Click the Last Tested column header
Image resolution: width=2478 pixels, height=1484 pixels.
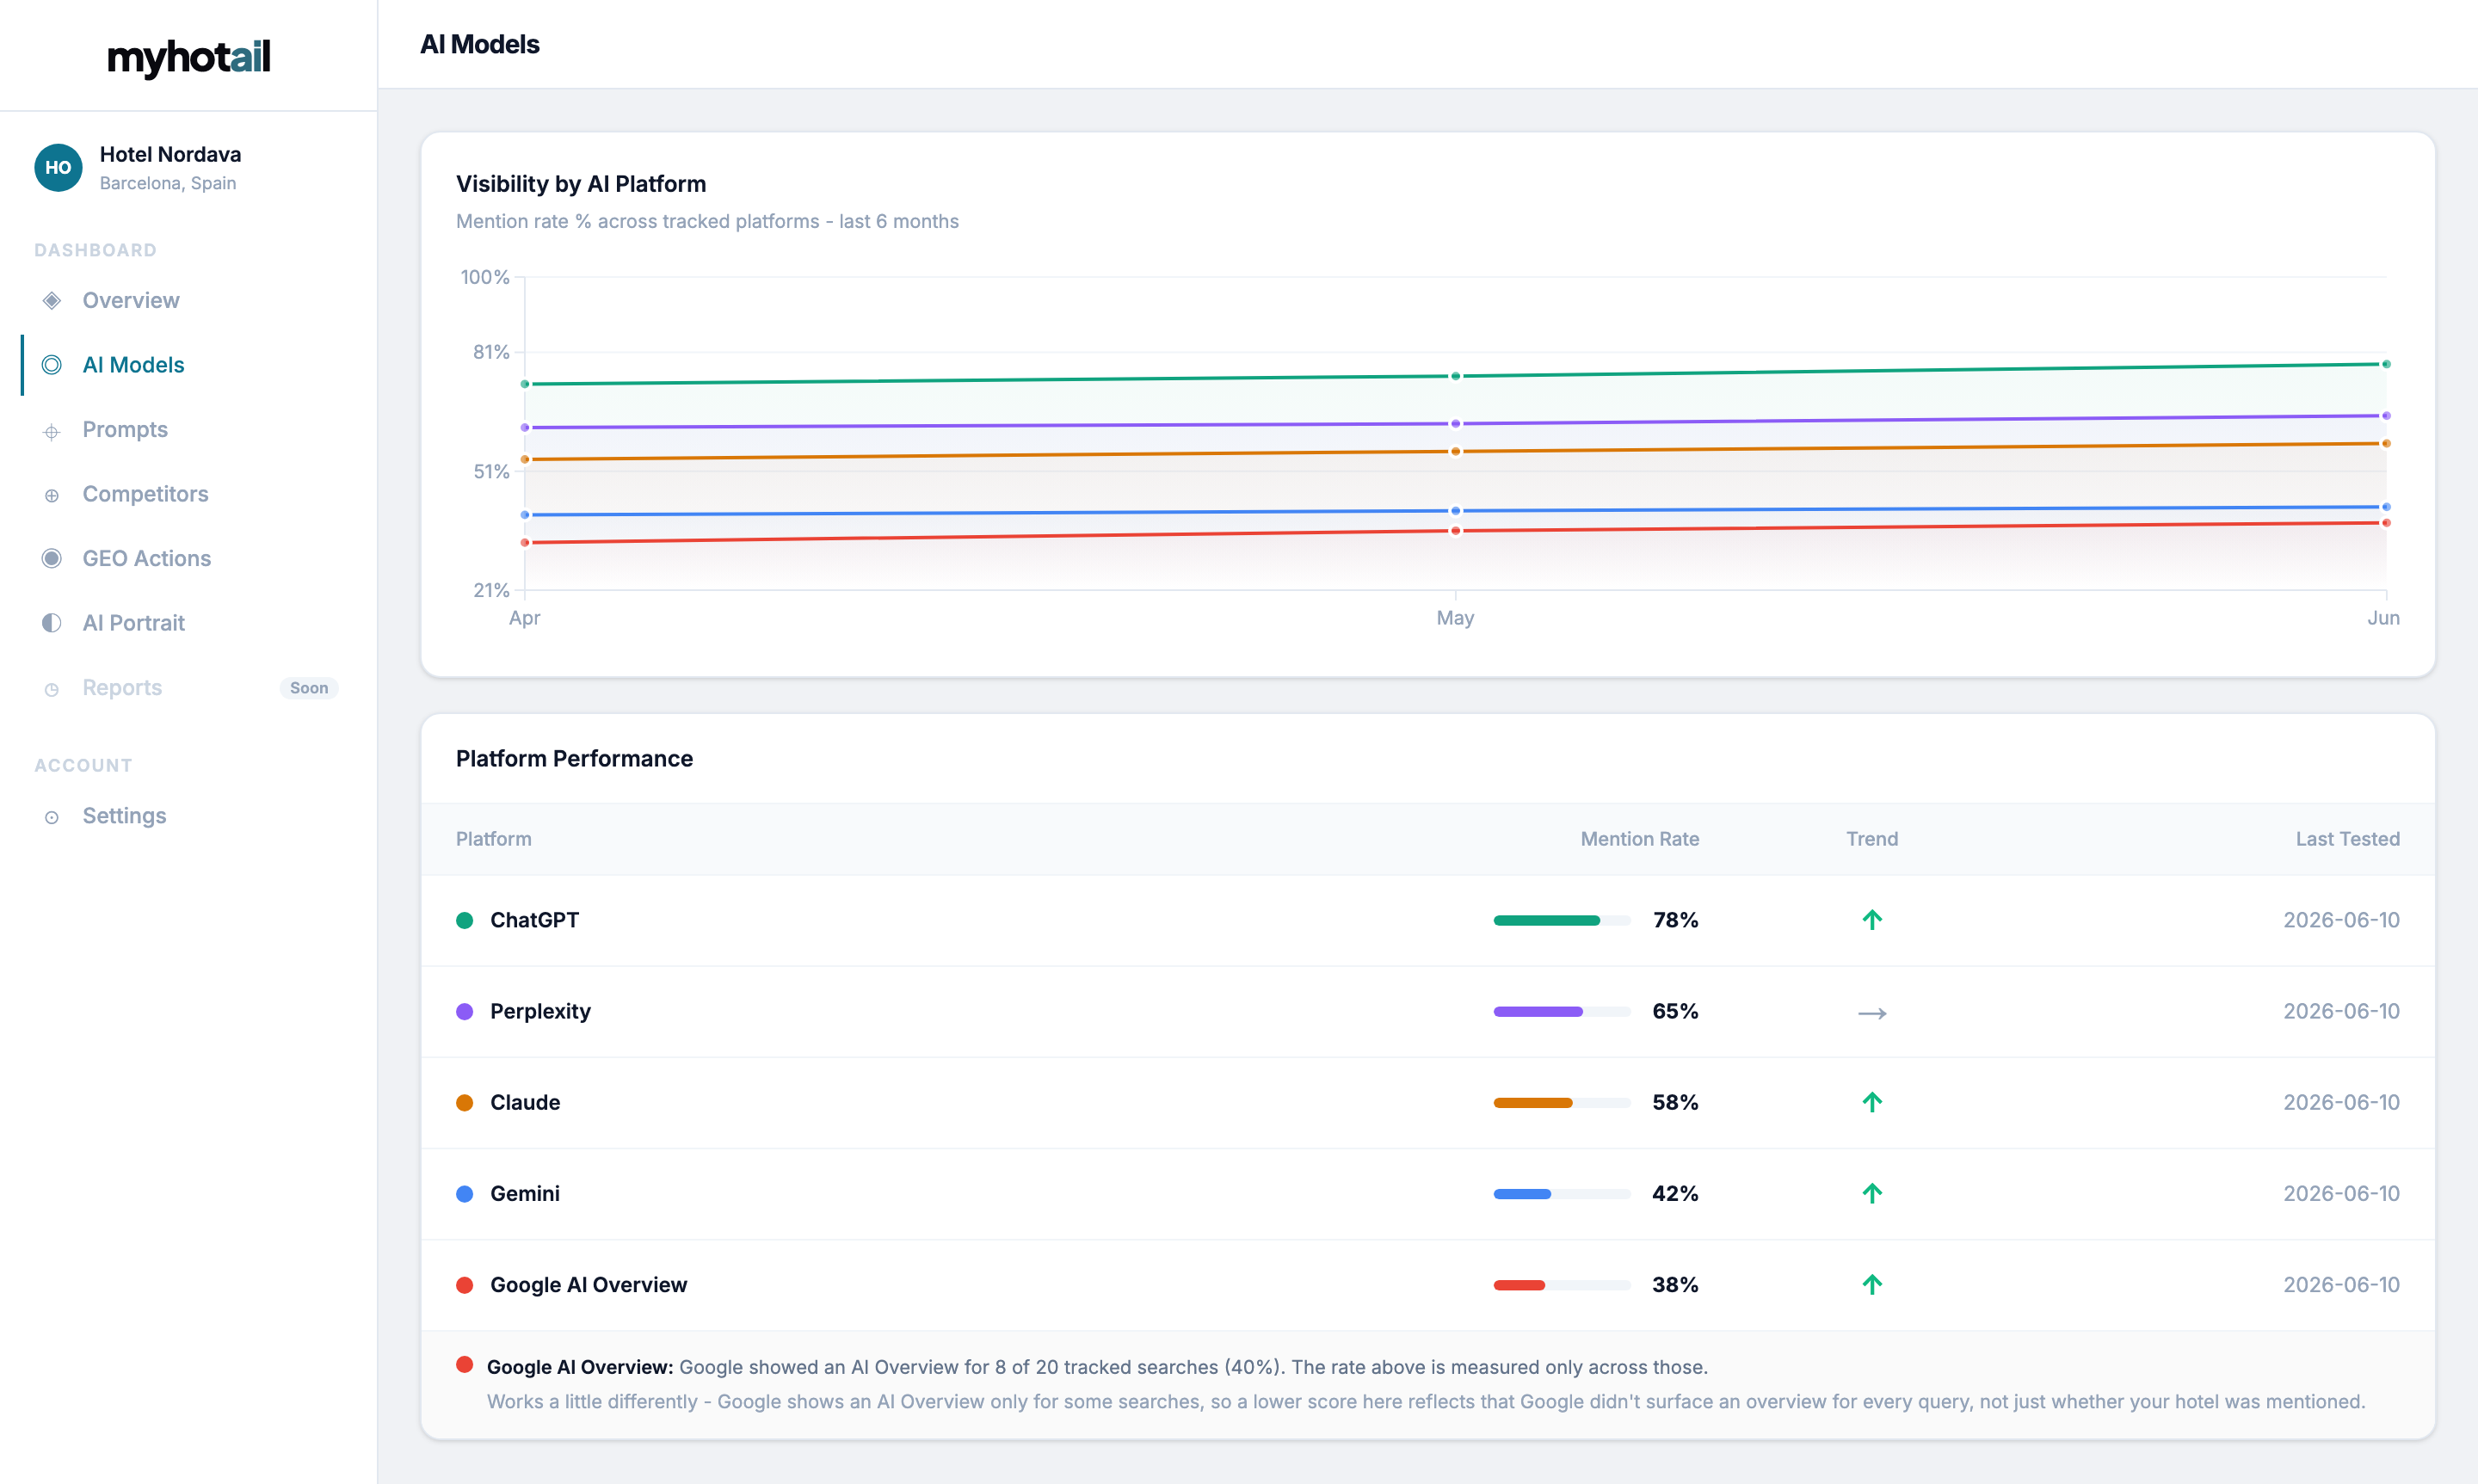click(x=2347, y=839)
